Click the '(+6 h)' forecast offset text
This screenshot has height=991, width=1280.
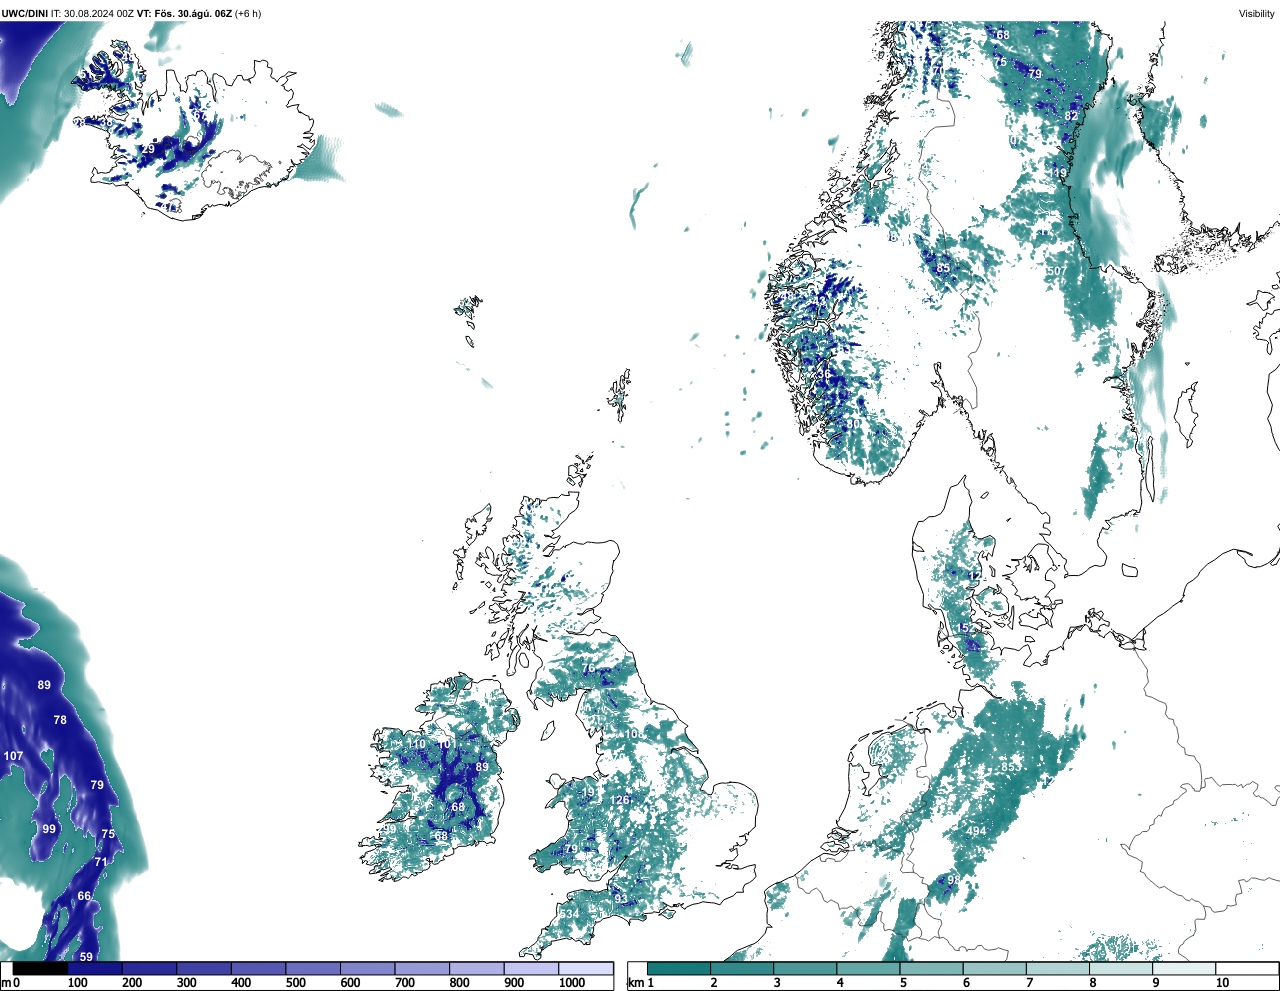click(x=247, y=14)
